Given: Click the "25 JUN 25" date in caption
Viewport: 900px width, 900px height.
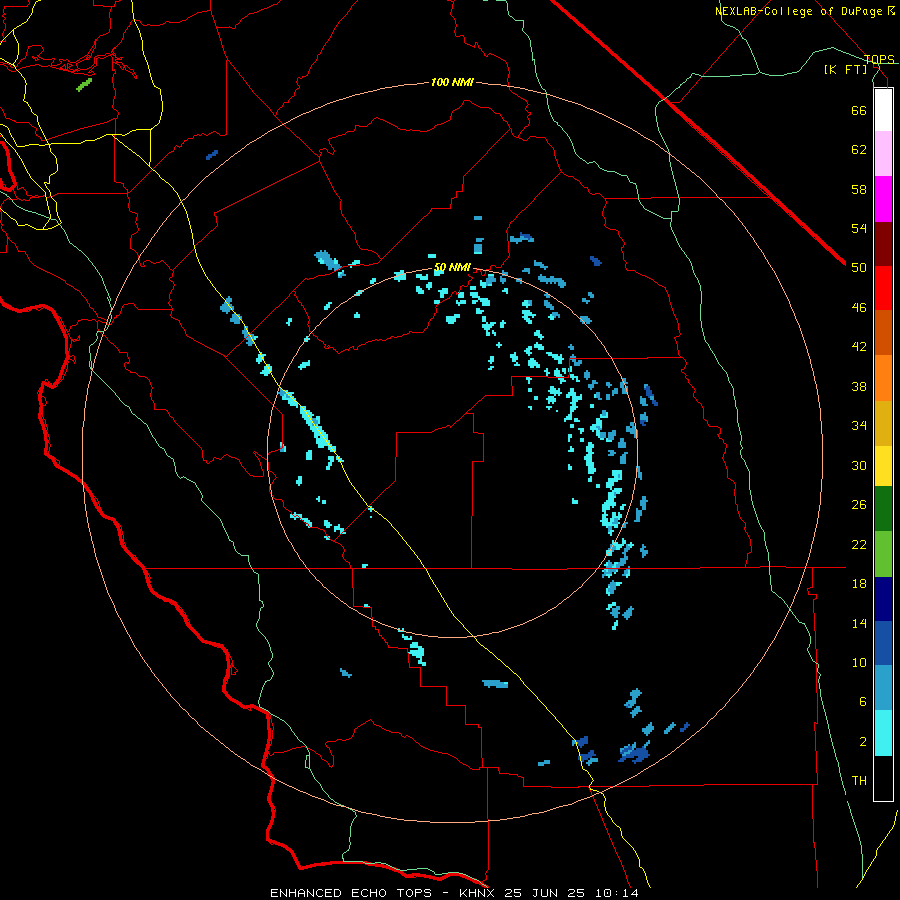Looking at the screenshot, I should (x=544, y=893).
